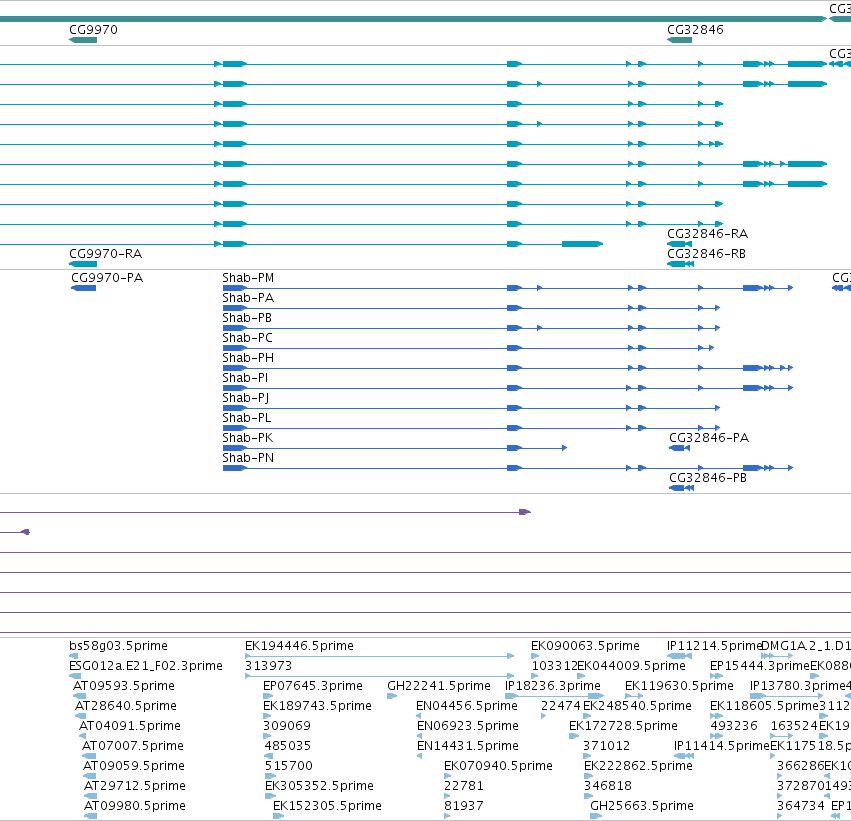Select the Shab-PI isoform label
The width and height of the screenshot is (851, 821).
click(x=245, y=378)
